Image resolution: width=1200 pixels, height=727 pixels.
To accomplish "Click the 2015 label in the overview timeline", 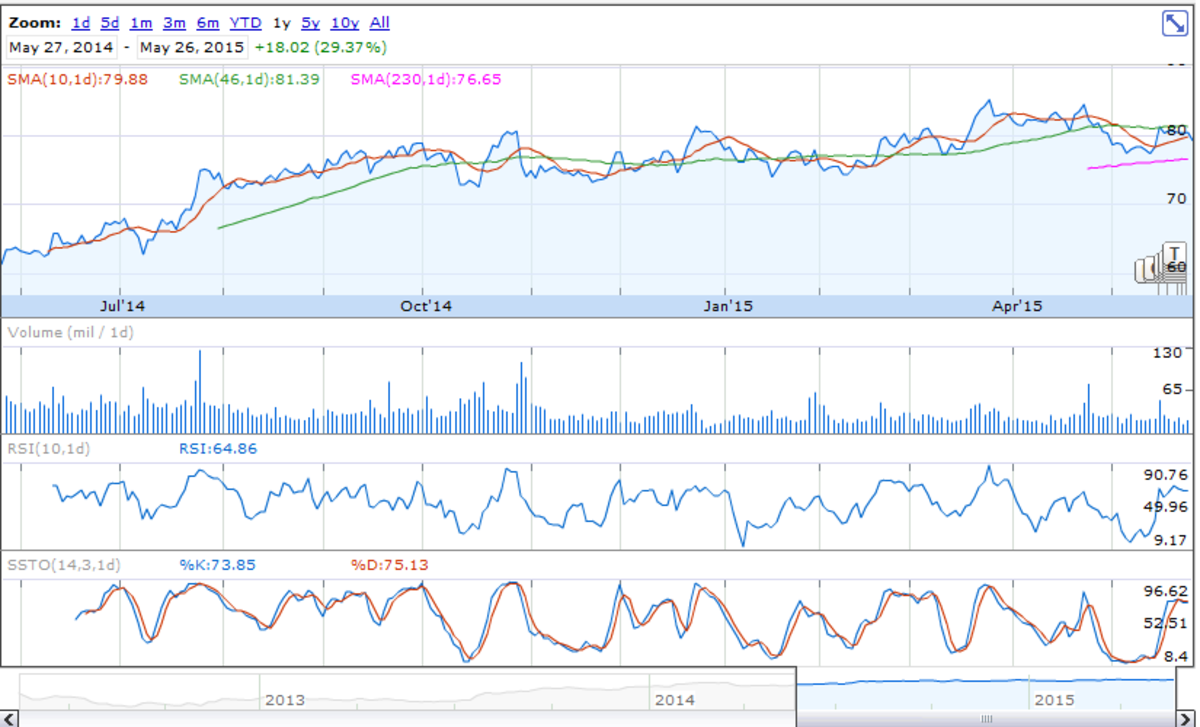I will pos(1054,700).
